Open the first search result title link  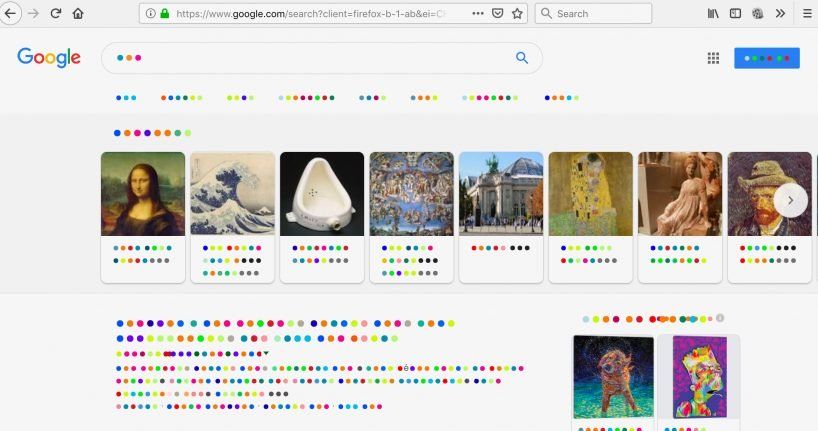coord(285,331)
